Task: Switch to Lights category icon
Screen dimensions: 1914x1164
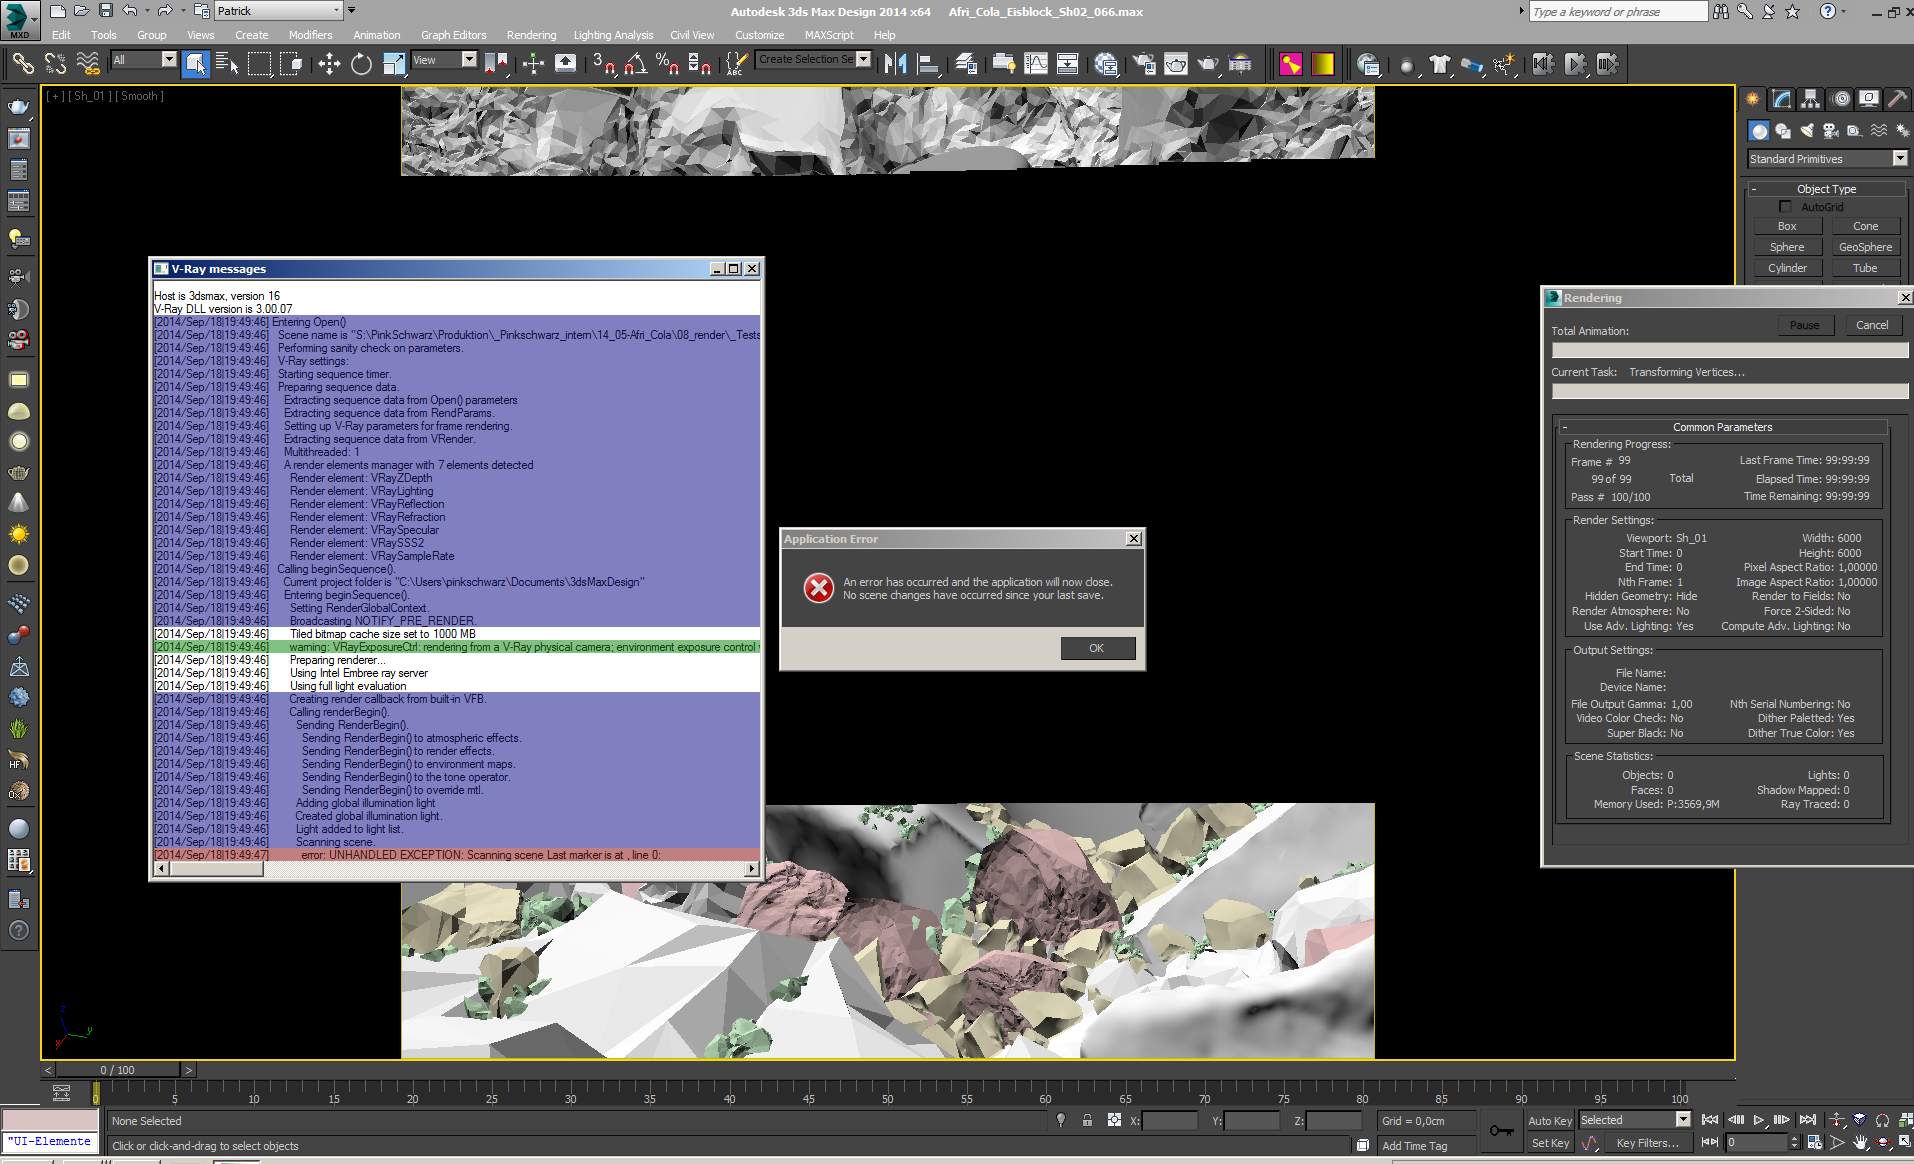Action: [x=1806, y=131]
